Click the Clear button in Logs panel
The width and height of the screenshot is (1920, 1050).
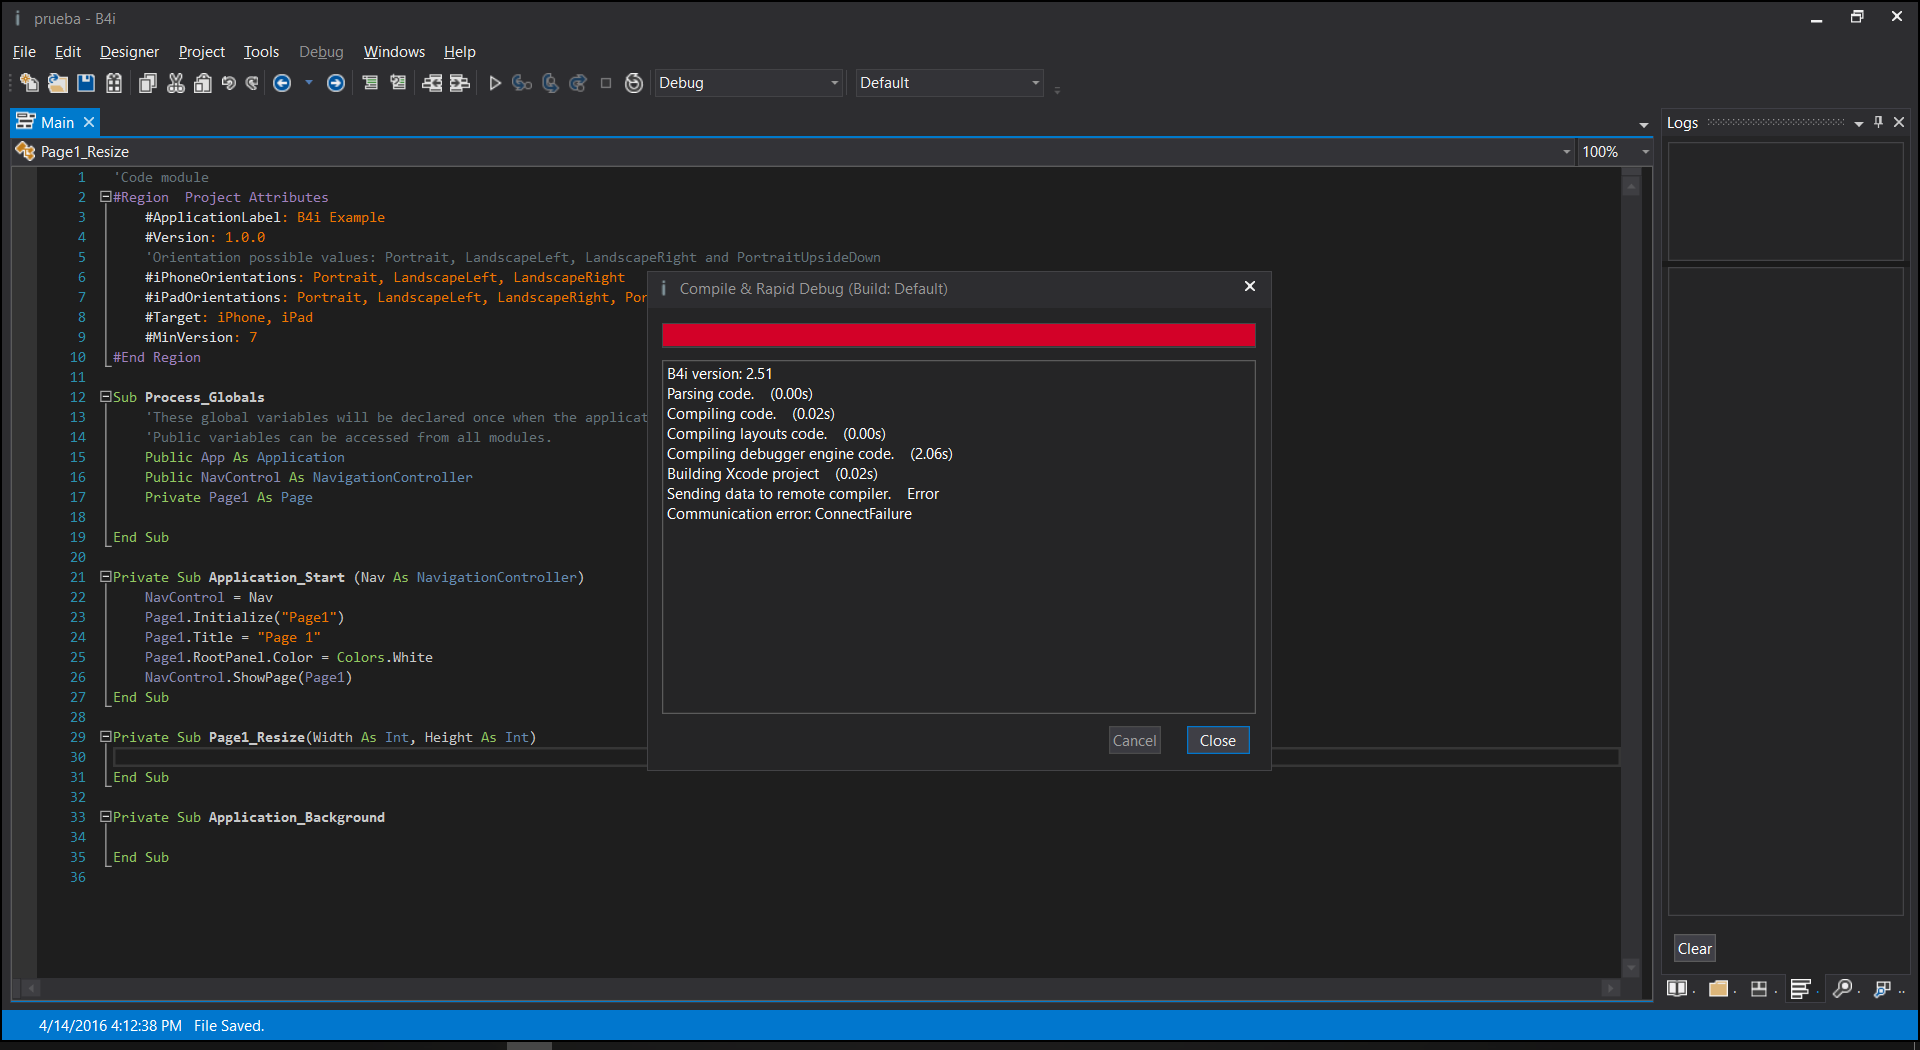pyautogui.click(x=1694, y=948)
